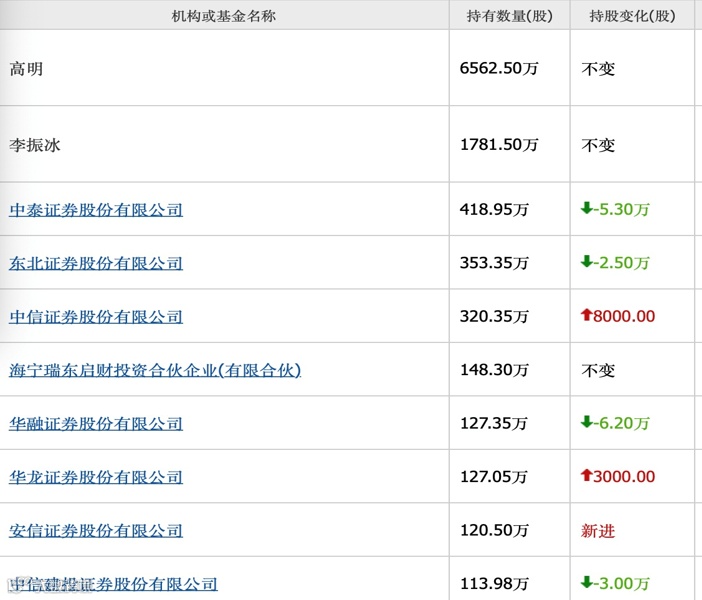Screen dimensions: 702x600
Task: Open 华融证券股份有限公司 link
Action: (96, 424)
